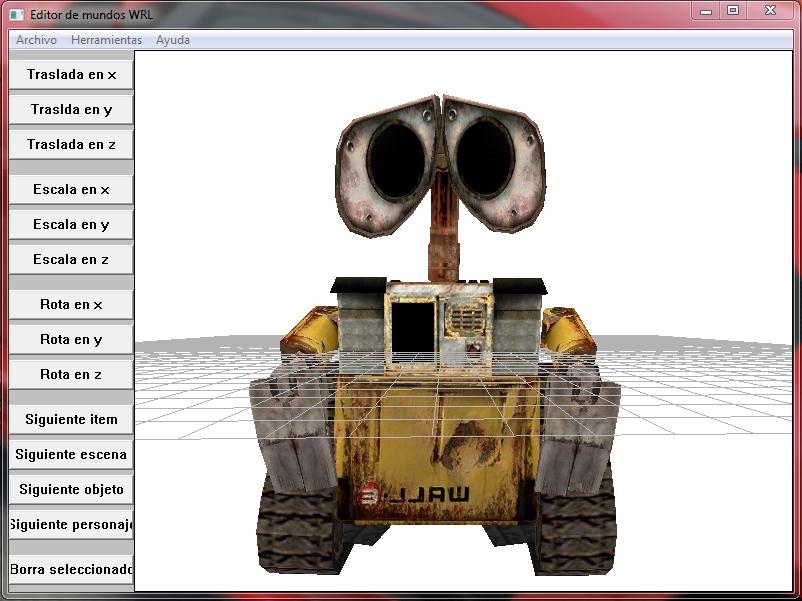
Task: Apply Escala en x
Action: pos(72,190)
